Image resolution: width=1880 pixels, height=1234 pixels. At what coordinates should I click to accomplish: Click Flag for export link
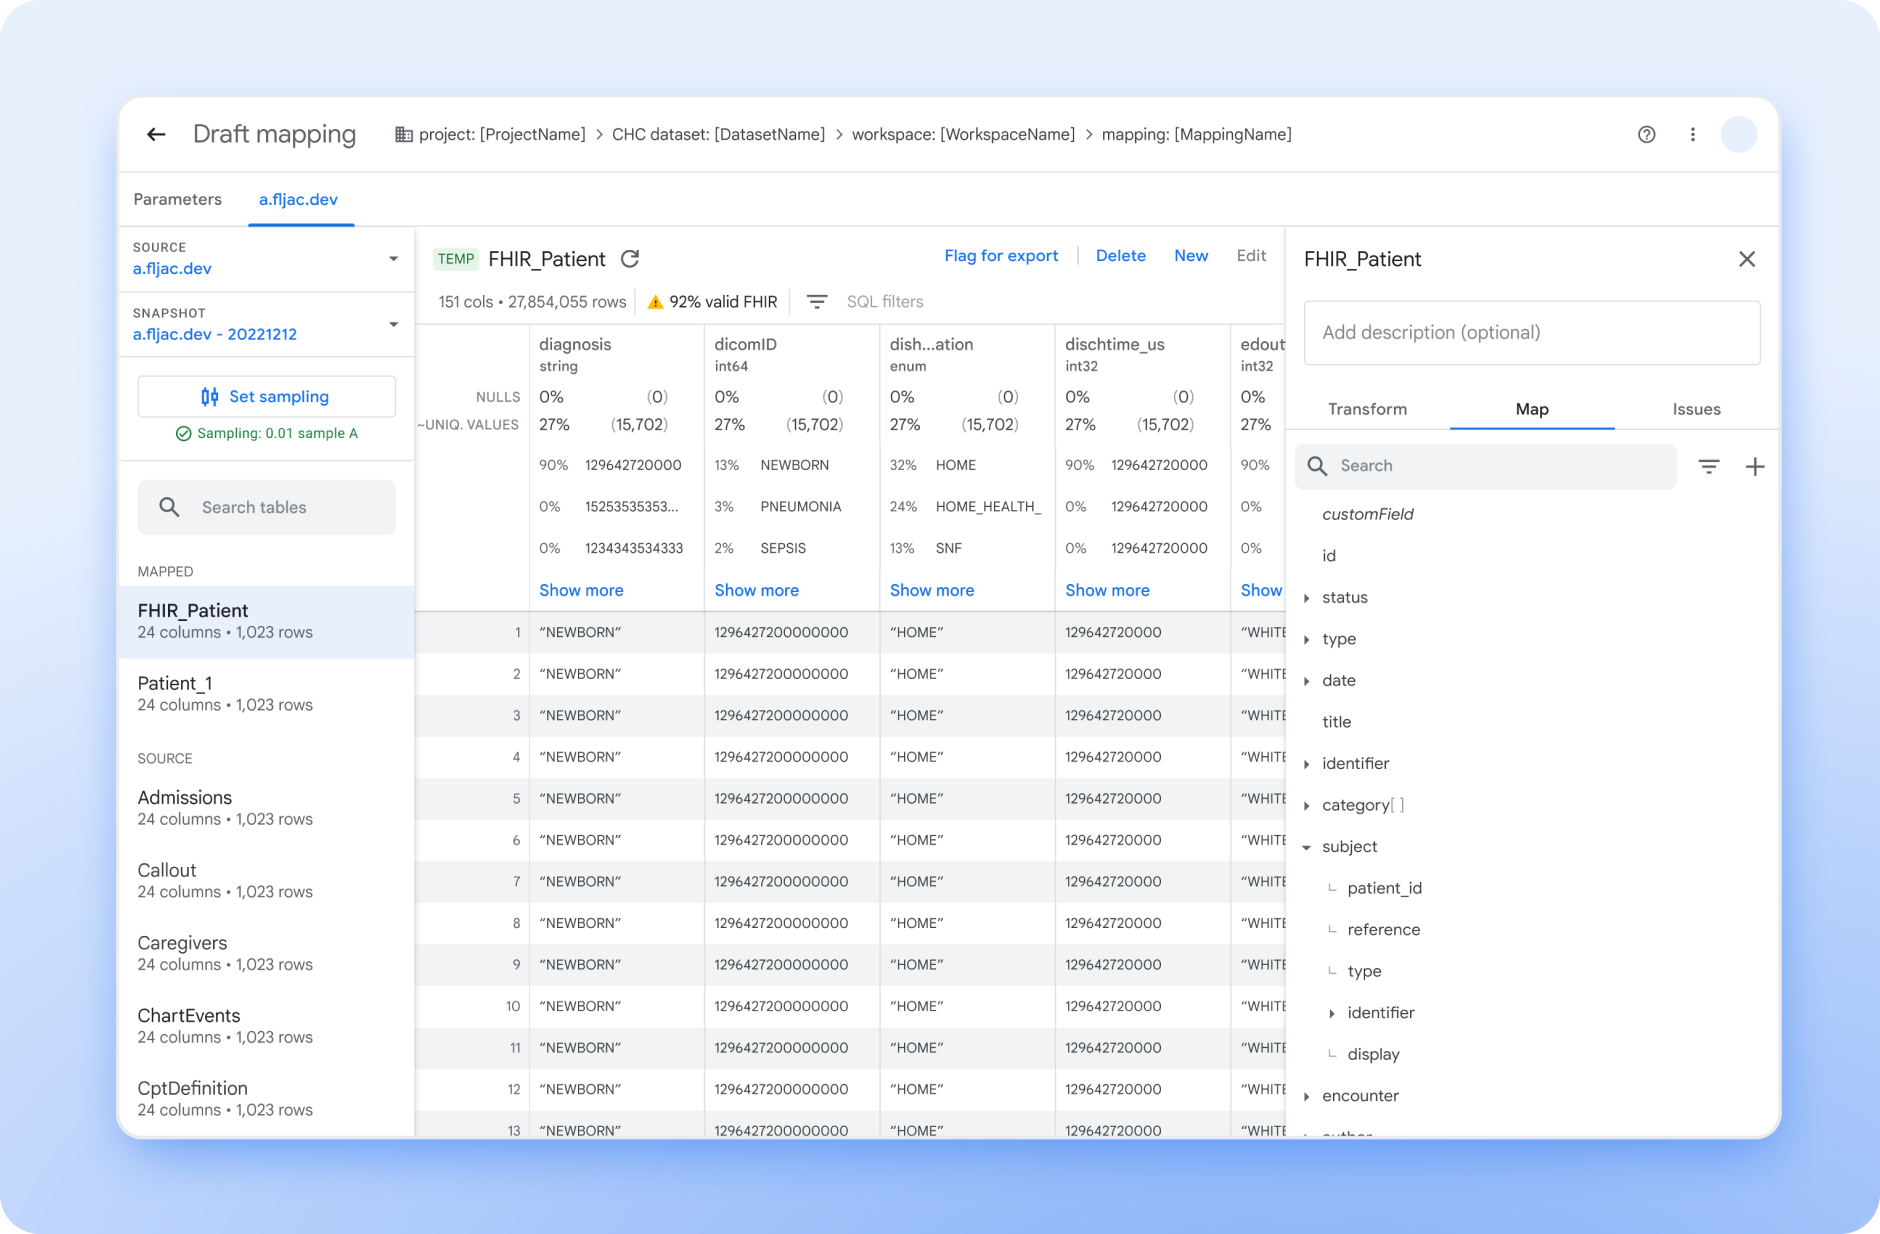pos(1000,256)
